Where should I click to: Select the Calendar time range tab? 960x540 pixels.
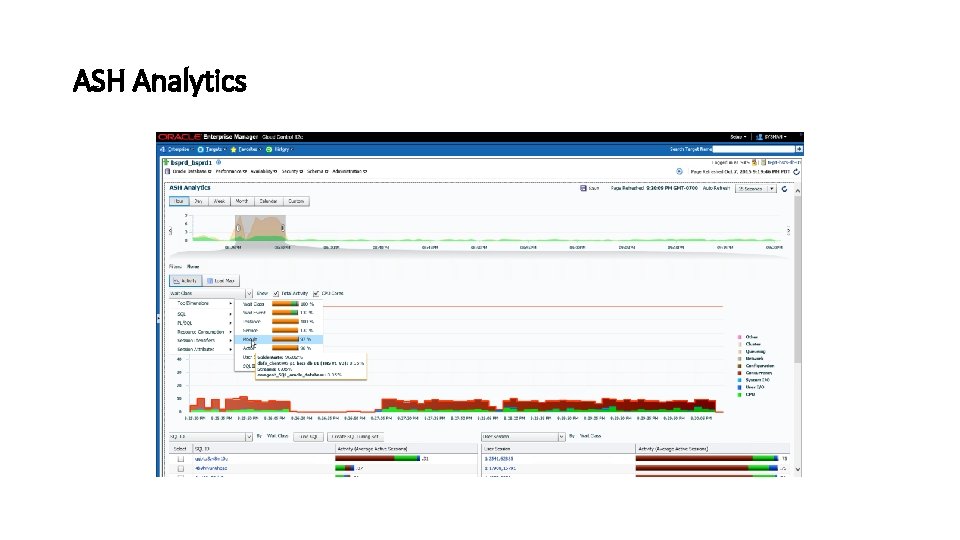click(x=268, y=201)
